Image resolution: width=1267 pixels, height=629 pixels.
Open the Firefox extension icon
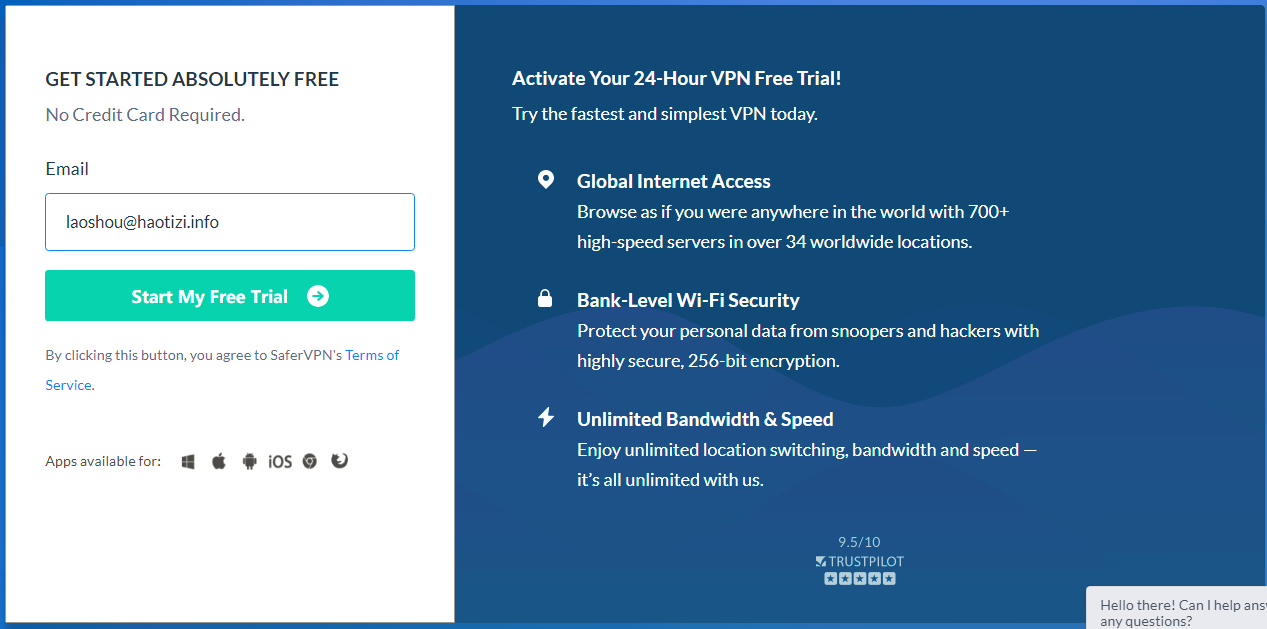(x=340, y=461)
